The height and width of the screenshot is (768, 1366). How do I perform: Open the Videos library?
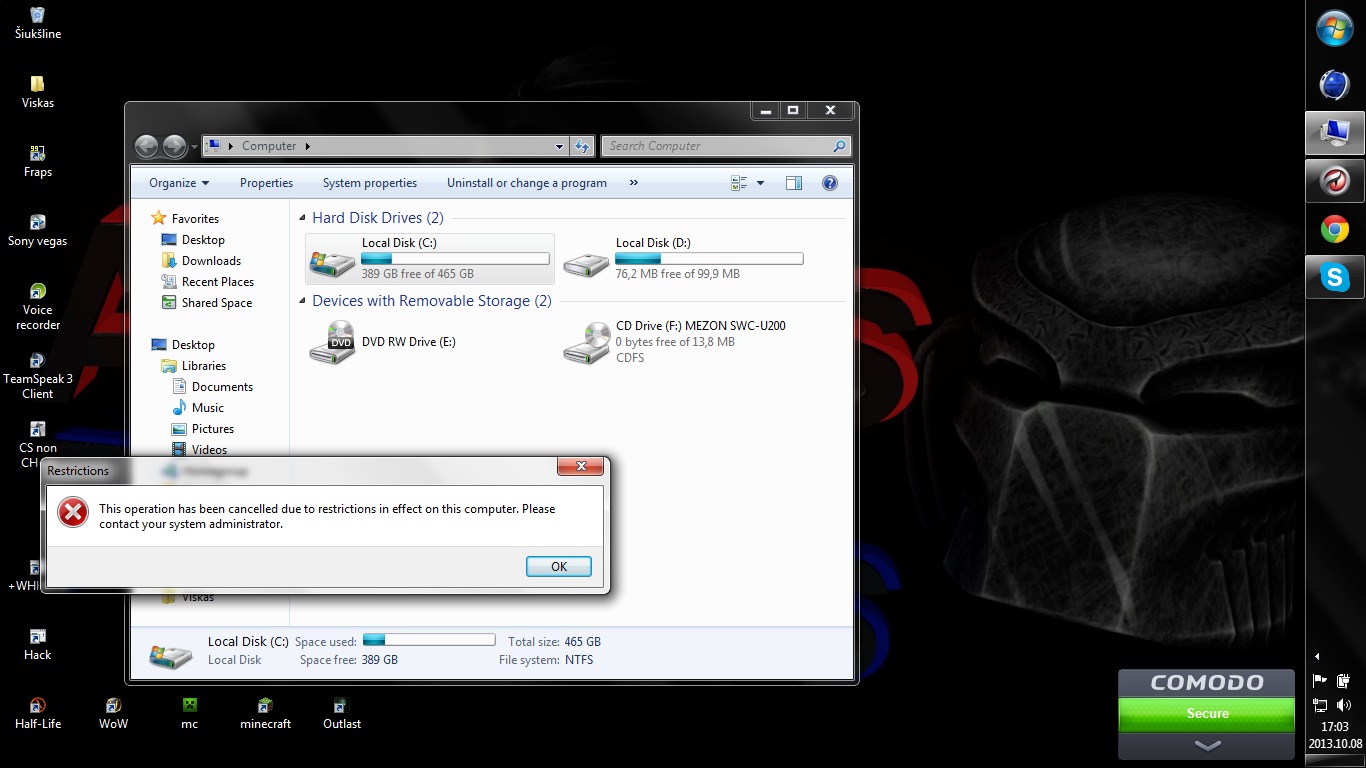pyautogui.click(x=210, y=450)
